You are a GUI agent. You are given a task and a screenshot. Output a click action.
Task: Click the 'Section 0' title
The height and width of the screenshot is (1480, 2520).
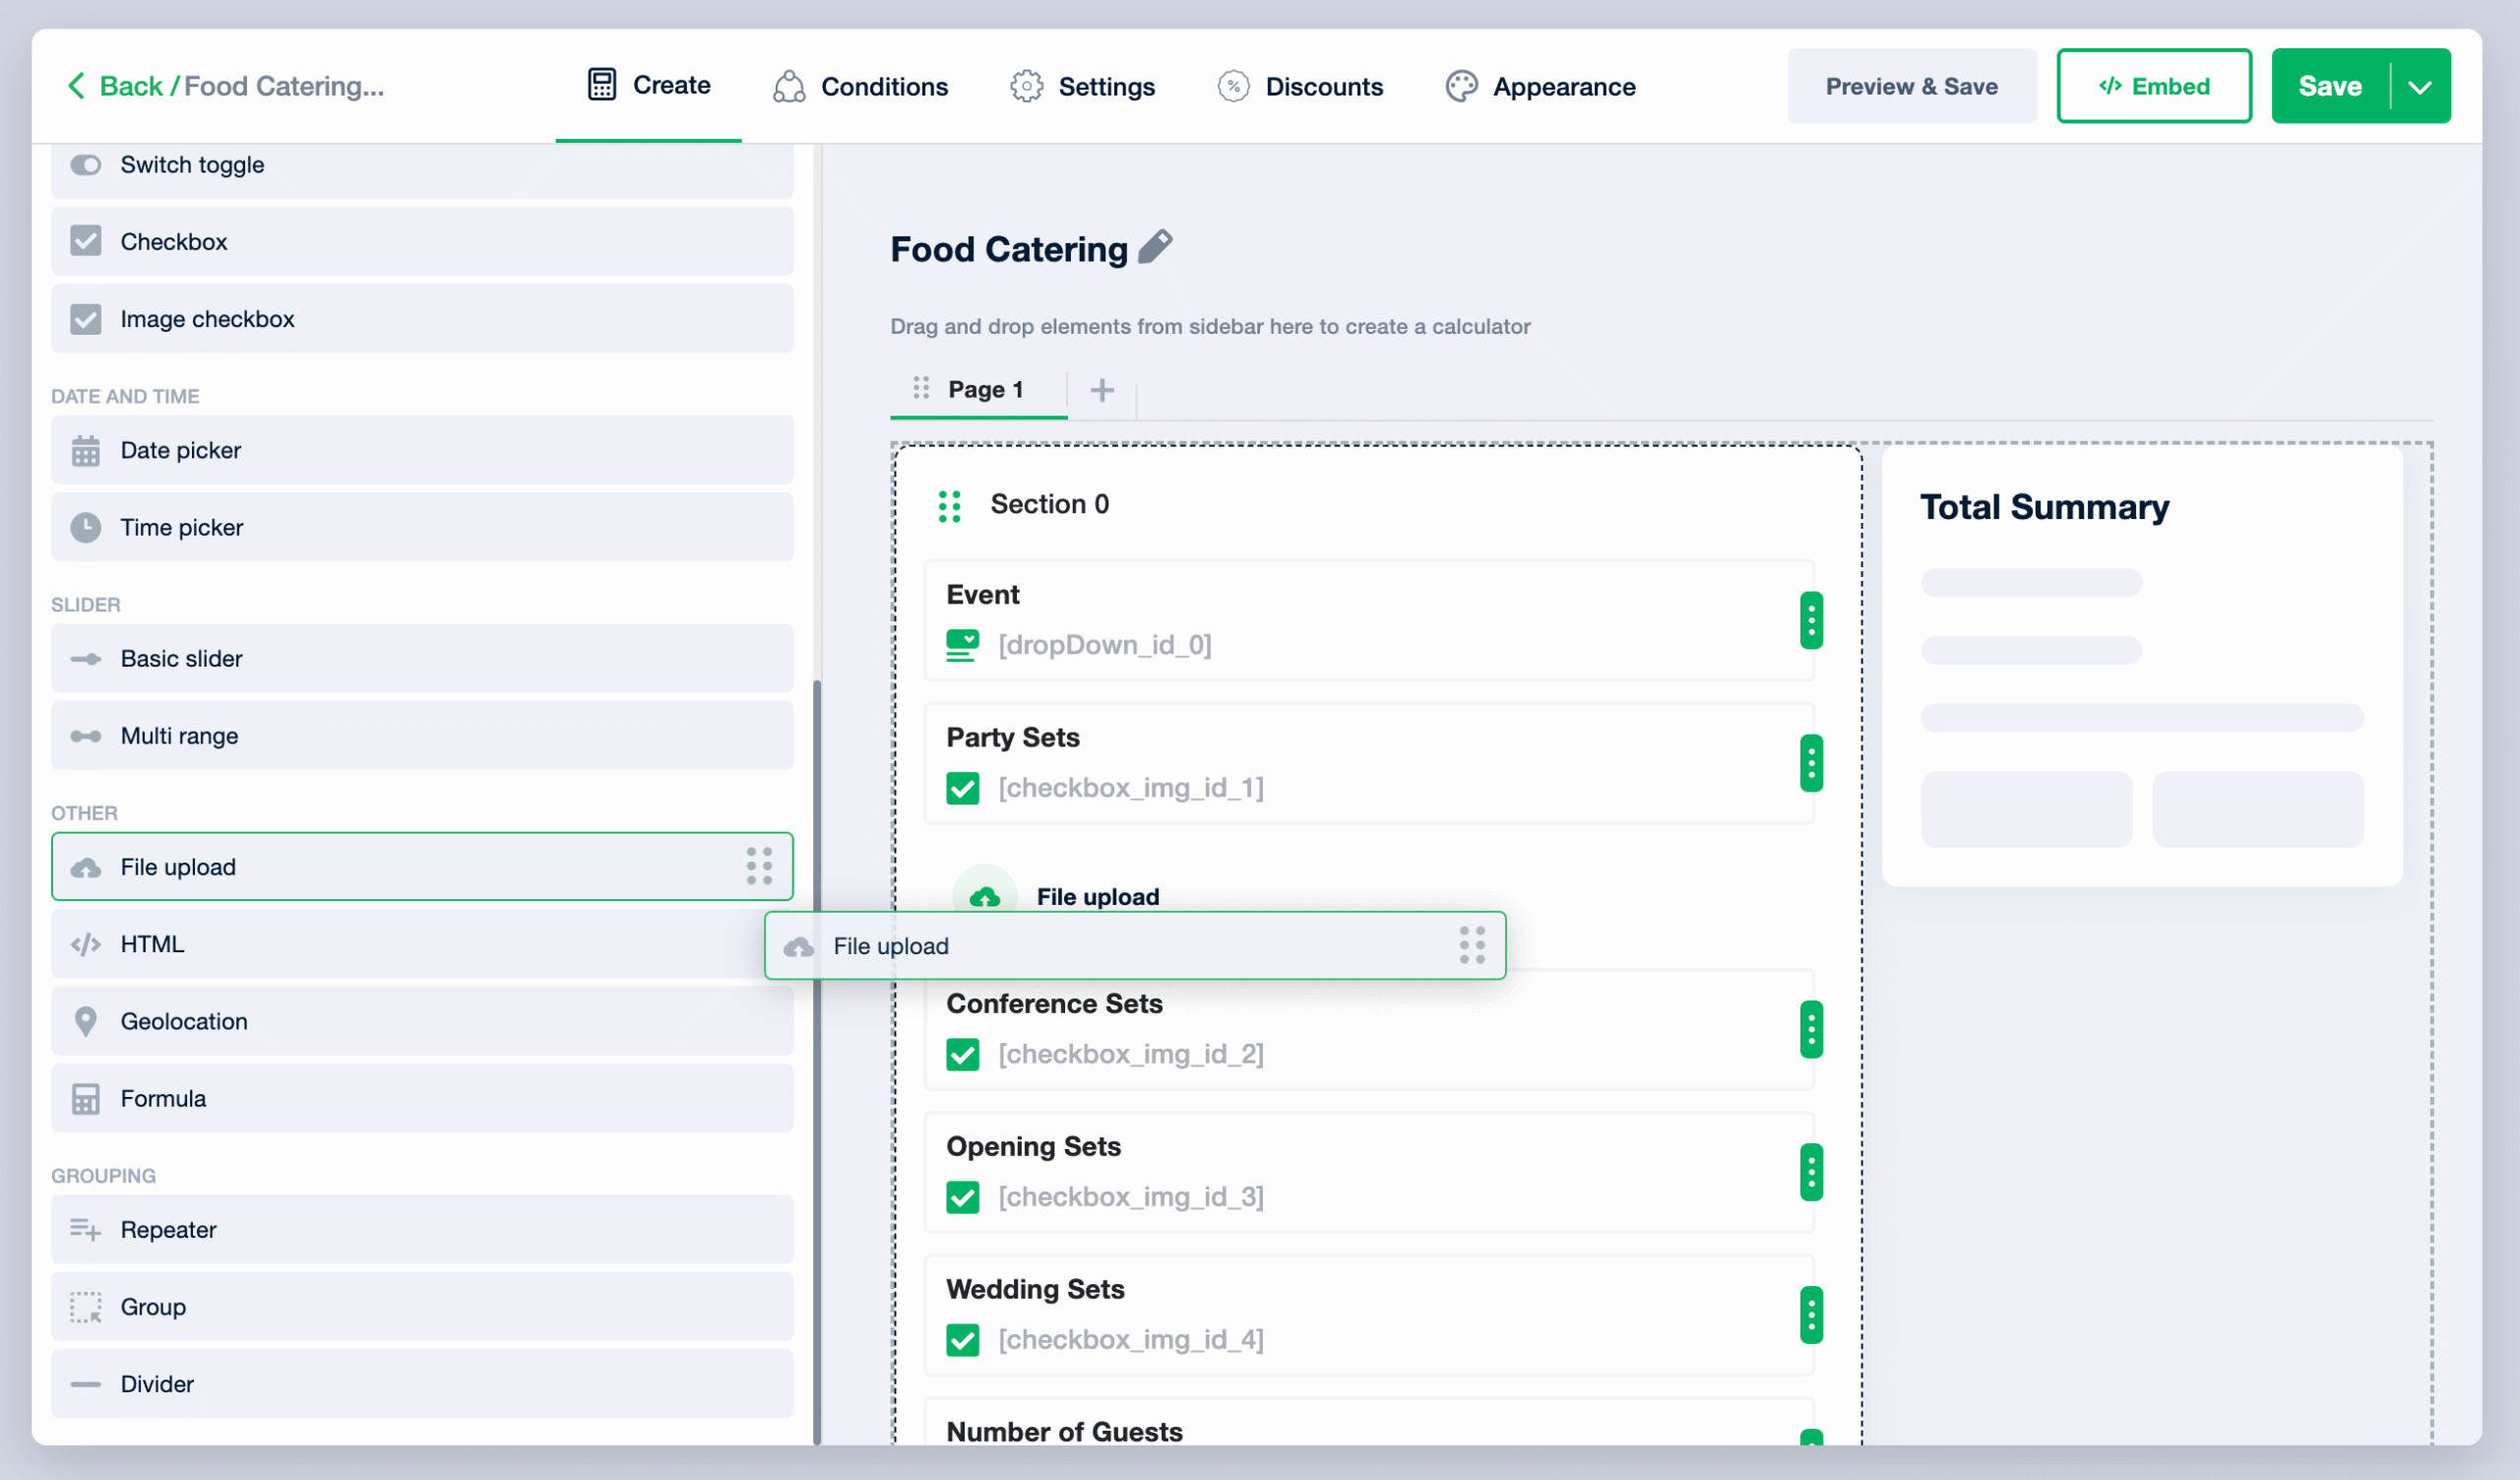(1050, 505)
